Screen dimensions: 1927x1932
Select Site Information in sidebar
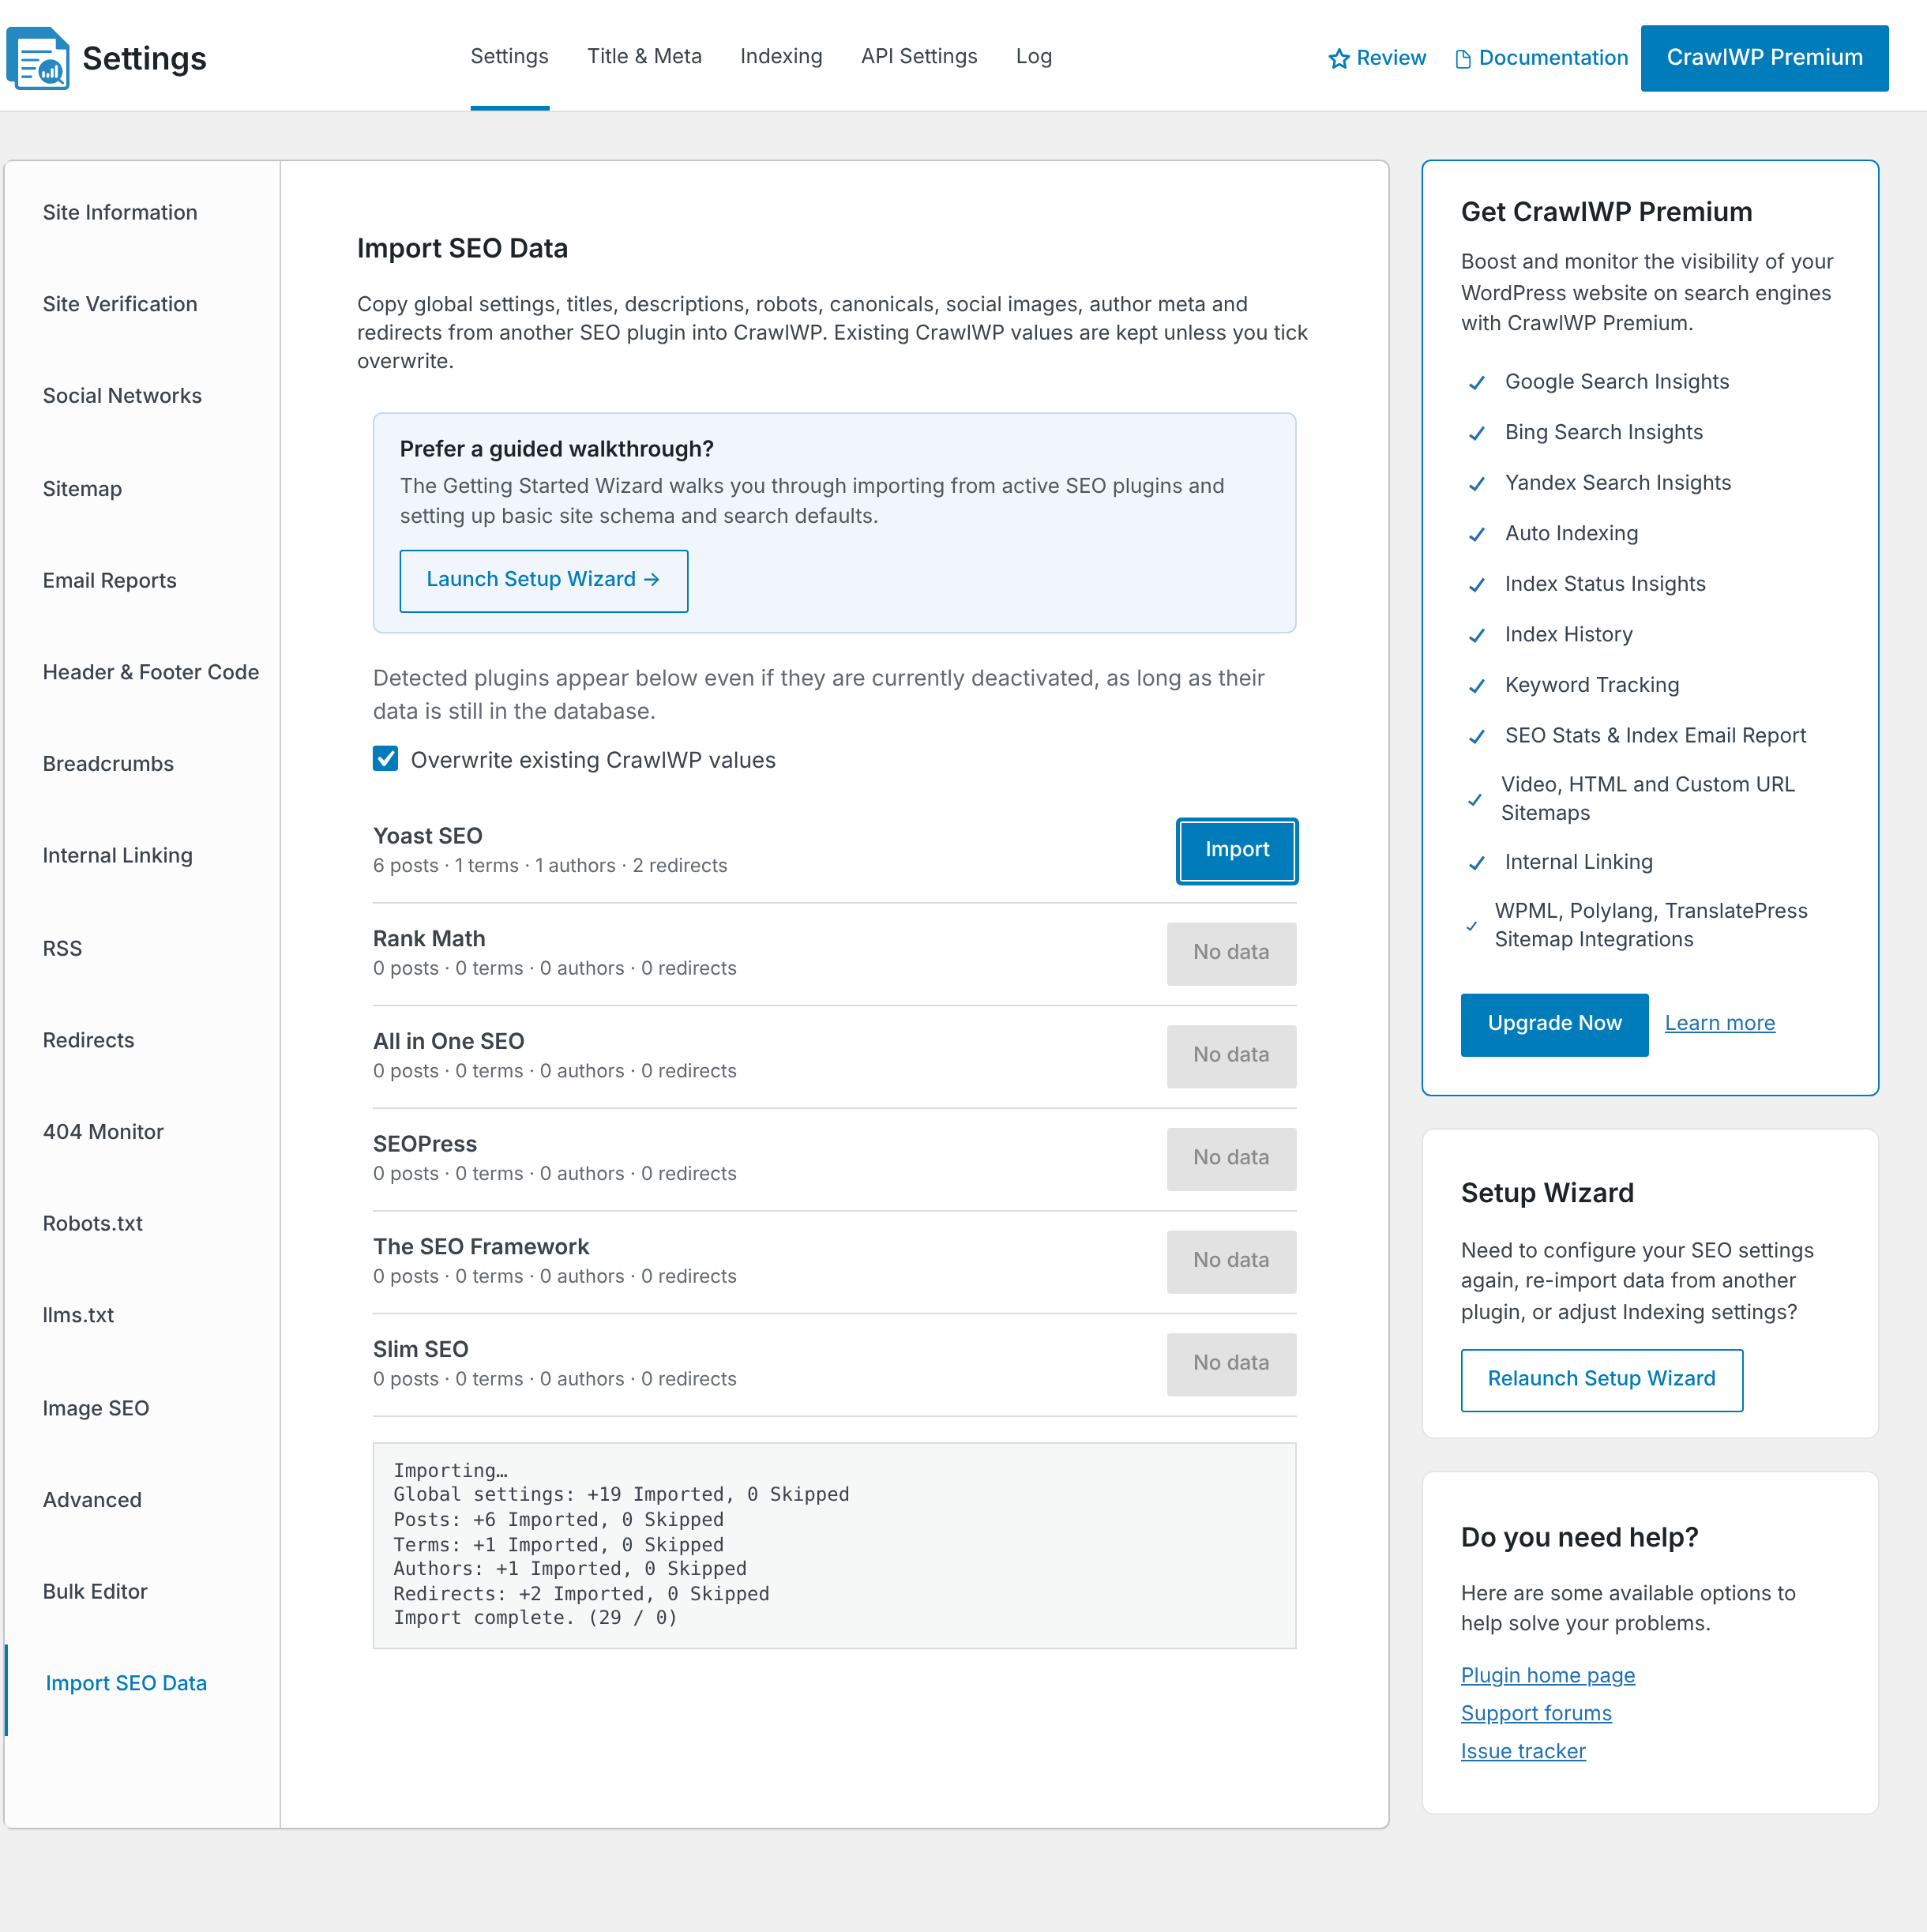(120, 212)
